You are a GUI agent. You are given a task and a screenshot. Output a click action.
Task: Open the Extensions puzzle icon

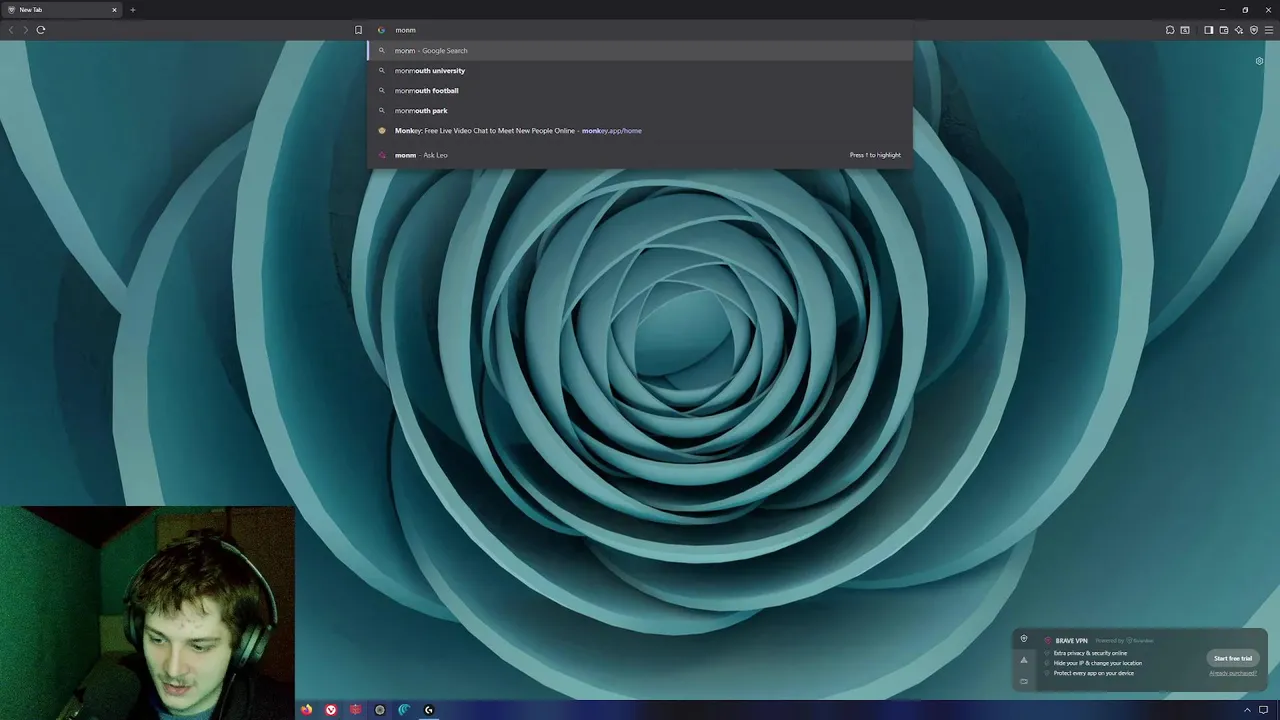pos(1170,30)
